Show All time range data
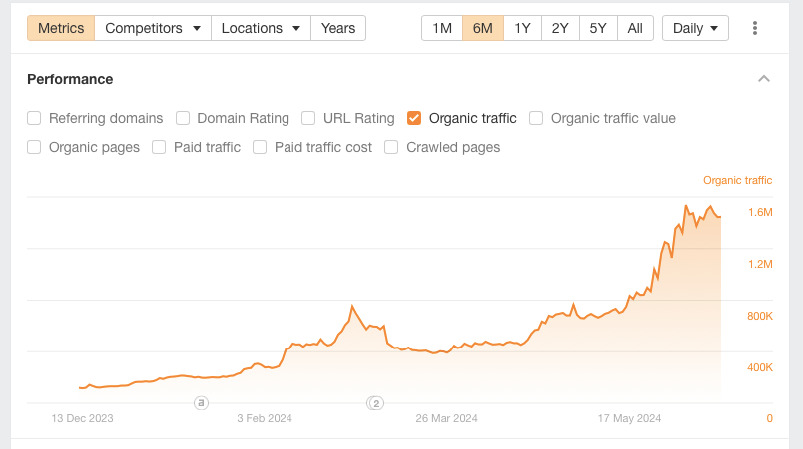The height and width of the screenshot is (449, 803). point(635,28)
